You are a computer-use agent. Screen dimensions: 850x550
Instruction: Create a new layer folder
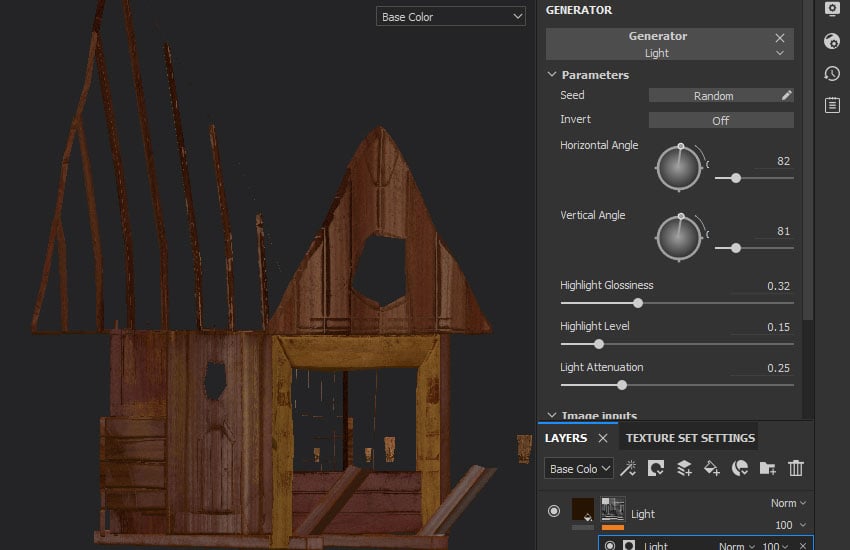coord(768,468)
